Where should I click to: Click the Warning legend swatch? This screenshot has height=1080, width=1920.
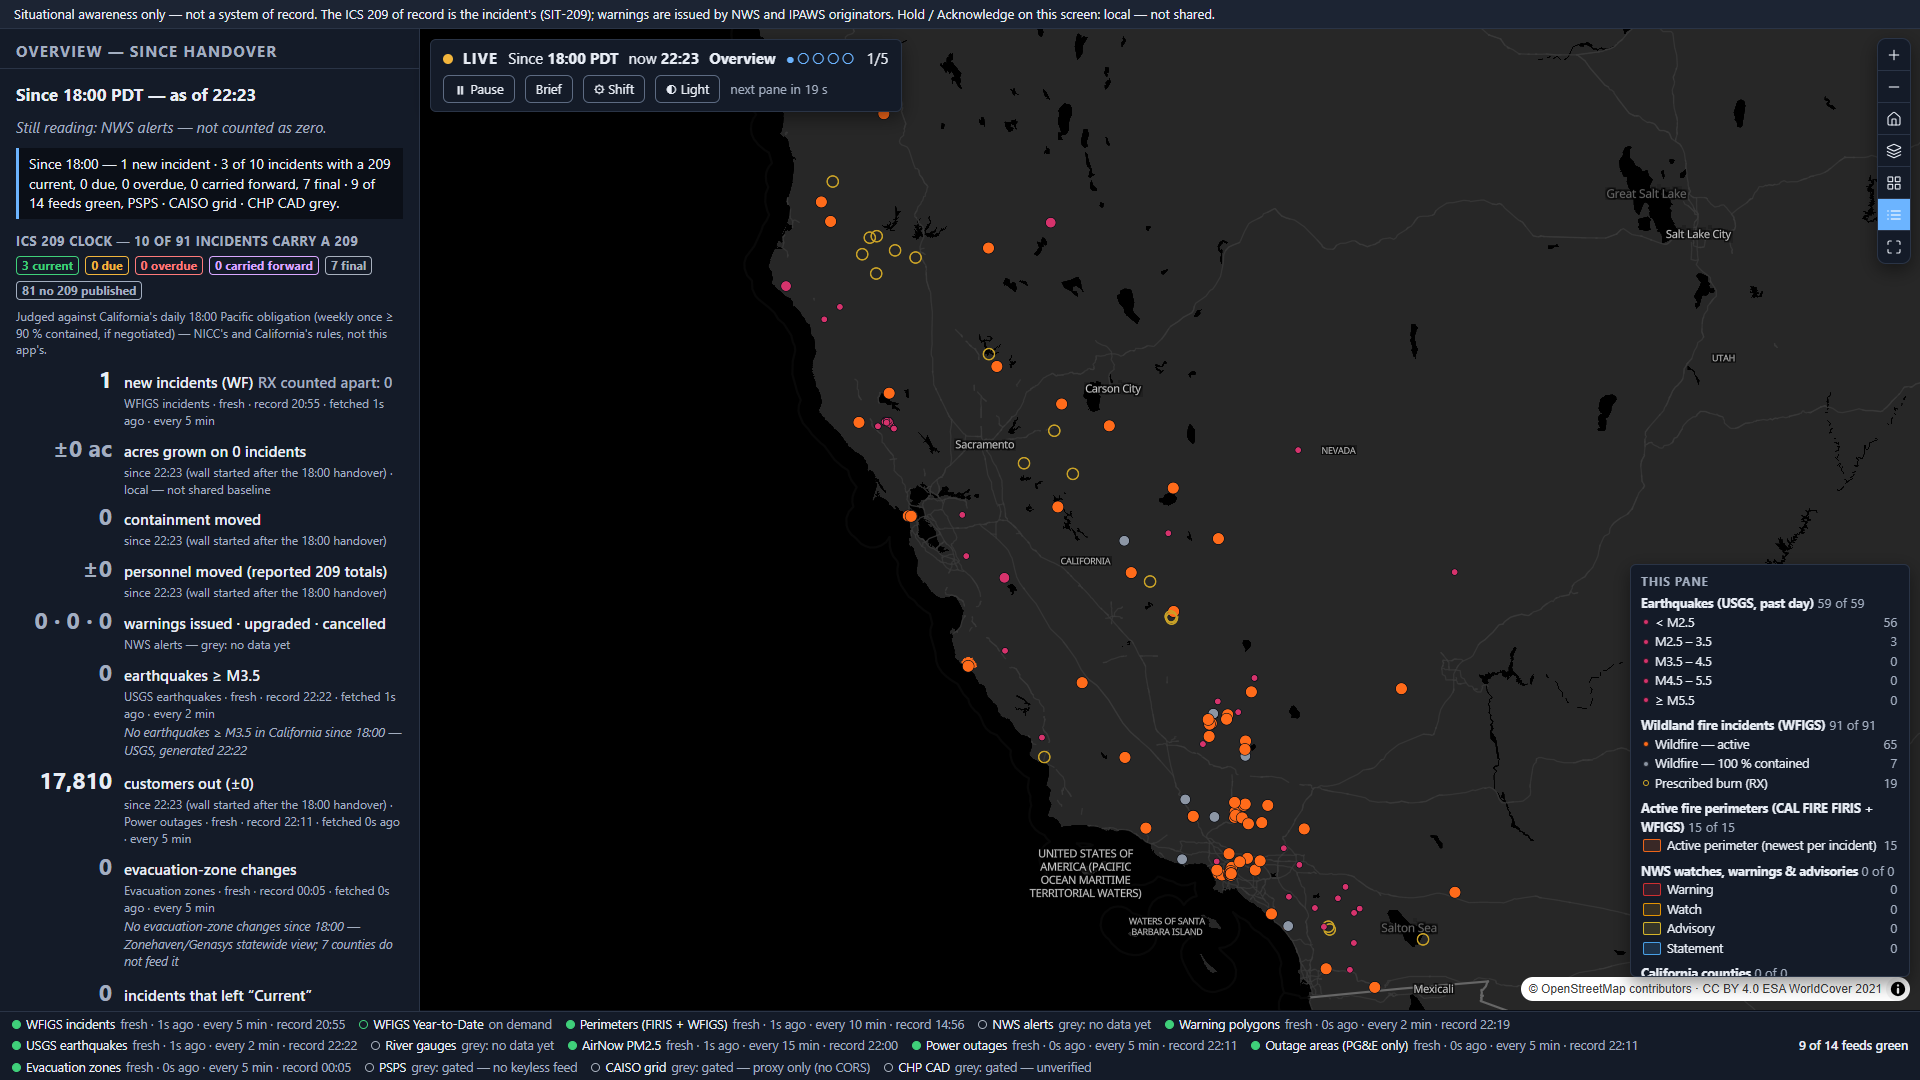click(1652, 890)
